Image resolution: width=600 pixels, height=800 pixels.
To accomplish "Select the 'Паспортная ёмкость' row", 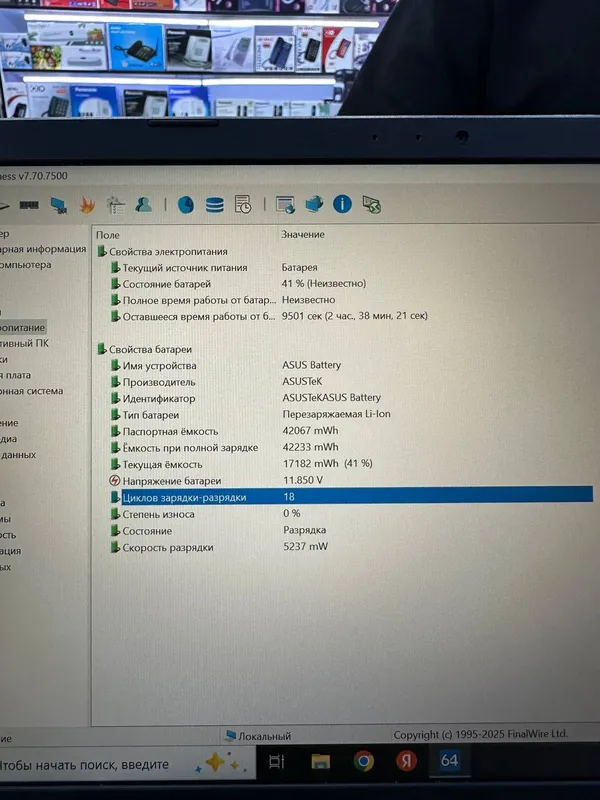I will pos(170,432).
